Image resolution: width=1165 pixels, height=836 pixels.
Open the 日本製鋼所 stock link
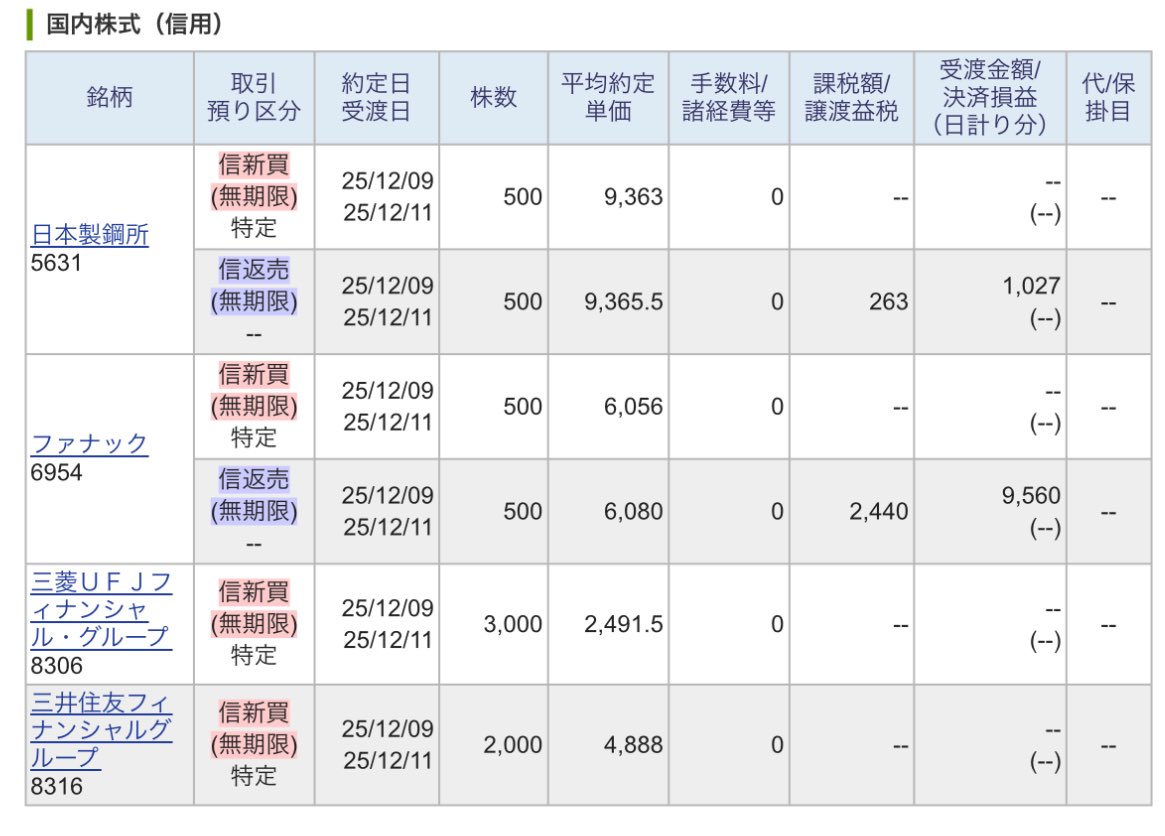pyautogui.click(x=90, y=234)
